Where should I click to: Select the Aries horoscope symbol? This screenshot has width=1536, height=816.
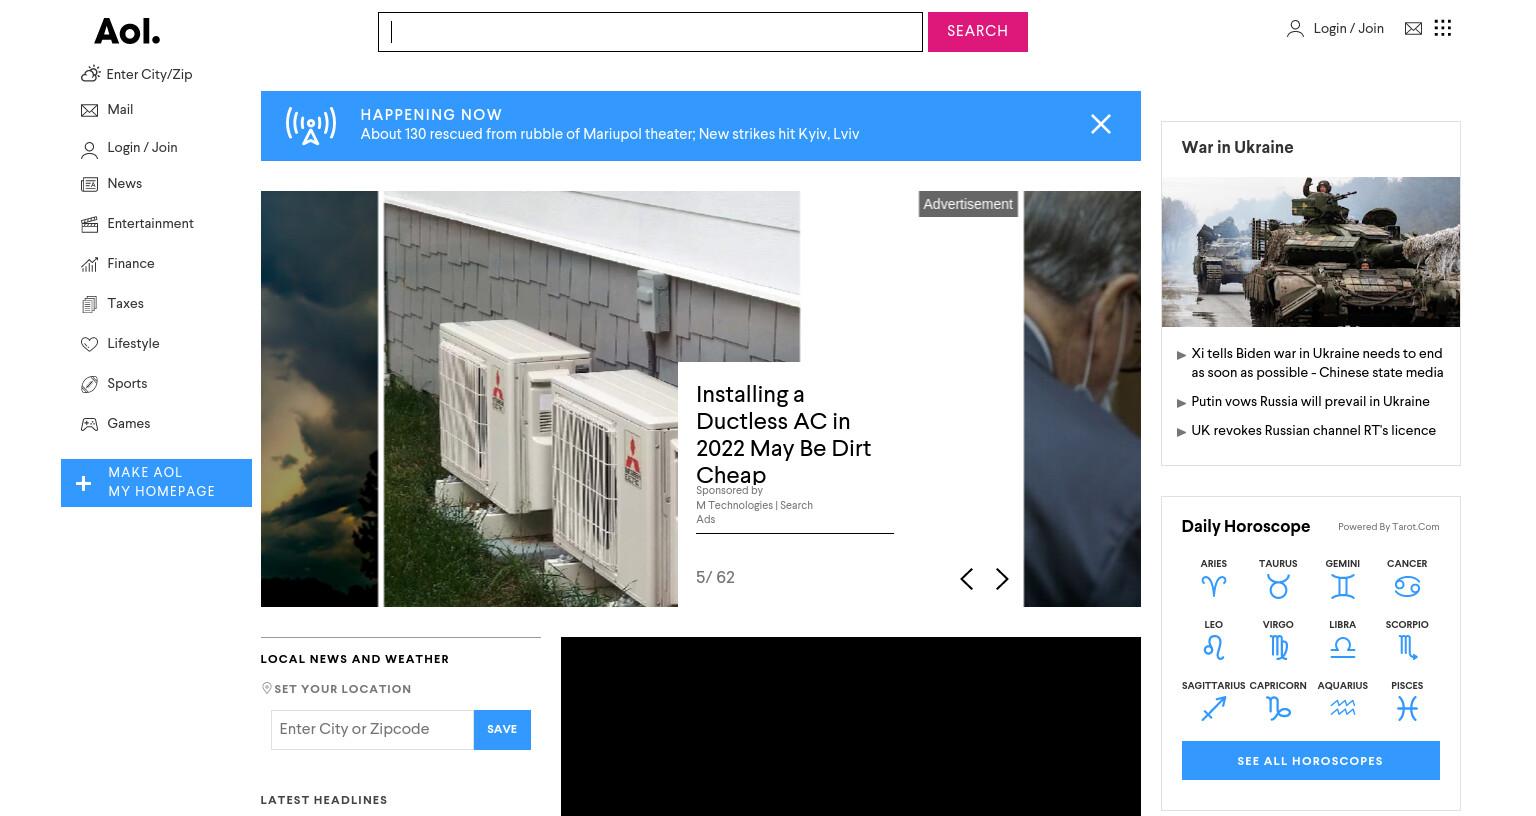click(1213, 587)
